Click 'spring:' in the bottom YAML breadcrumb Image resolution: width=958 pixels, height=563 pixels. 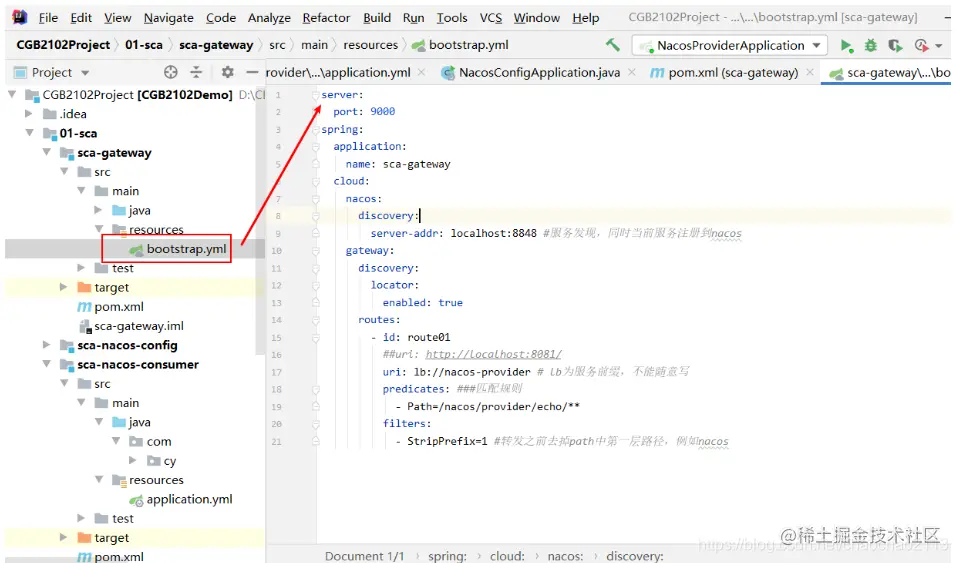(447, 556)
